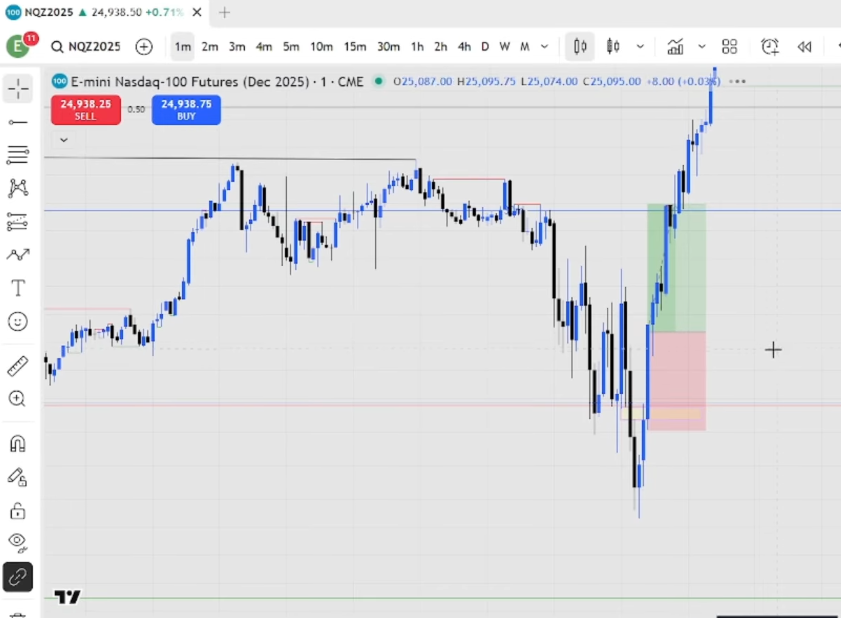Screen dimensions: 841x618
Task: Click the green market status dot
Action: click(x=379, y=82)
